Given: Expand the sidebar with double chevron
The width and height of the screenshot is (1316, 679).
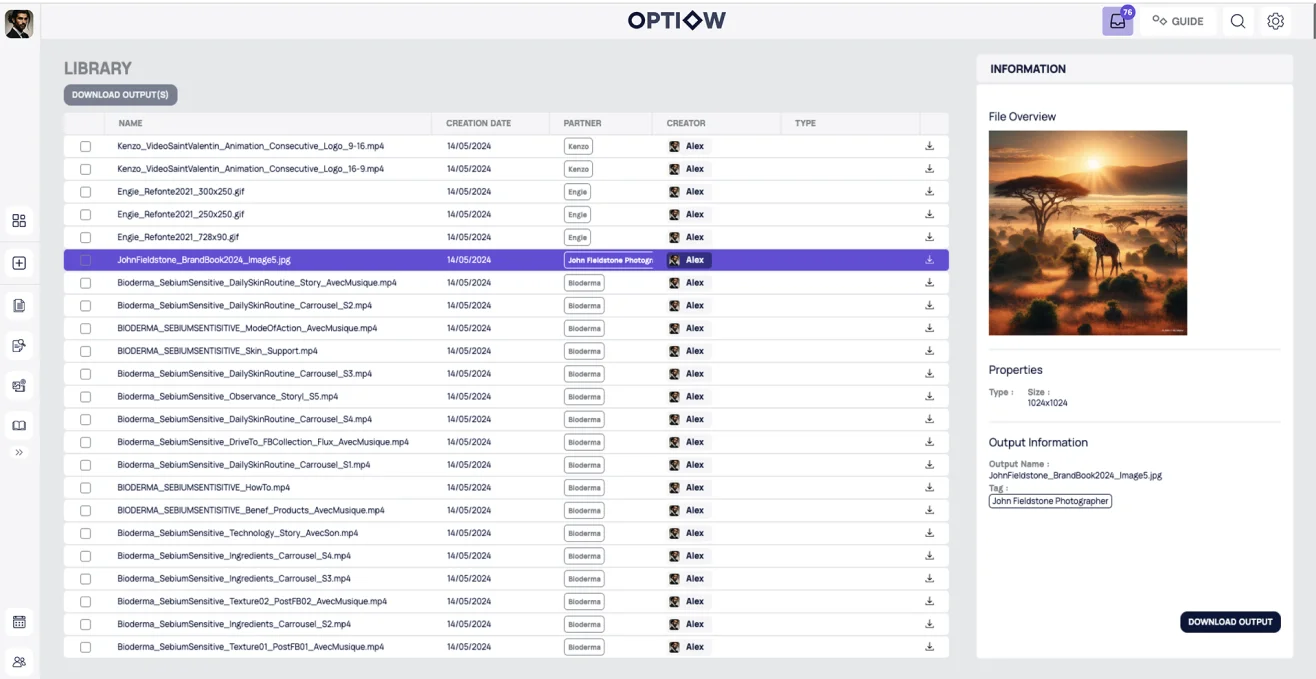Looking at the screenshot, I should point(19,452).
